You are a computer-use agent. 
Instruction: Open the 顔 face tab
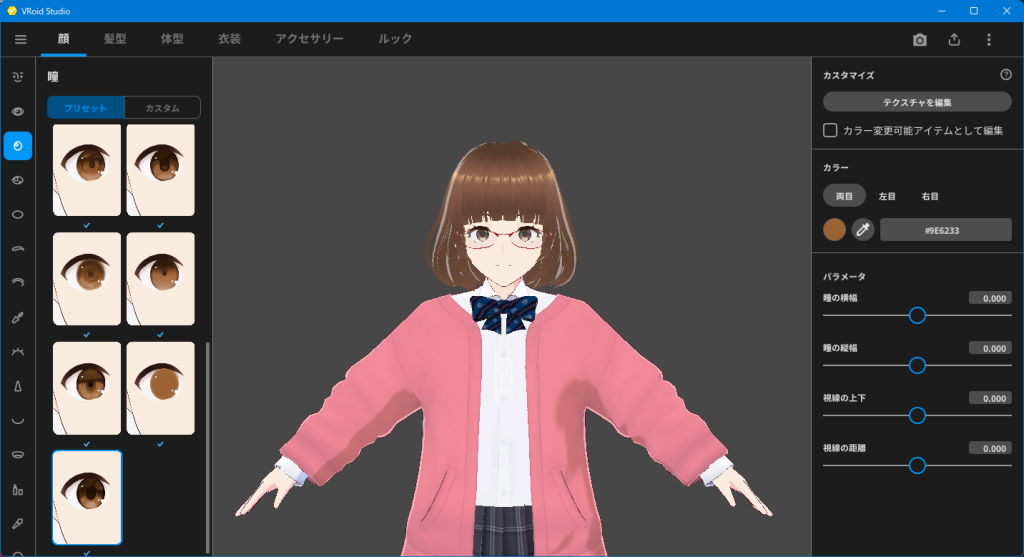point(63,39)
